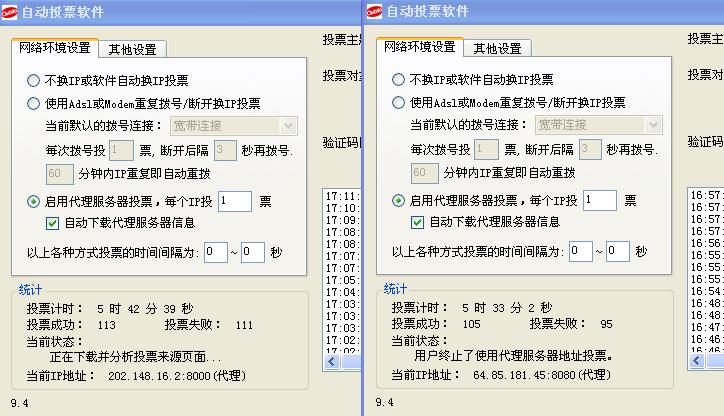The width and height of the screenshot is (724, 416).
Task: Enable 启用代理服务器投票 radio in the left window
Action: (34, 201)
